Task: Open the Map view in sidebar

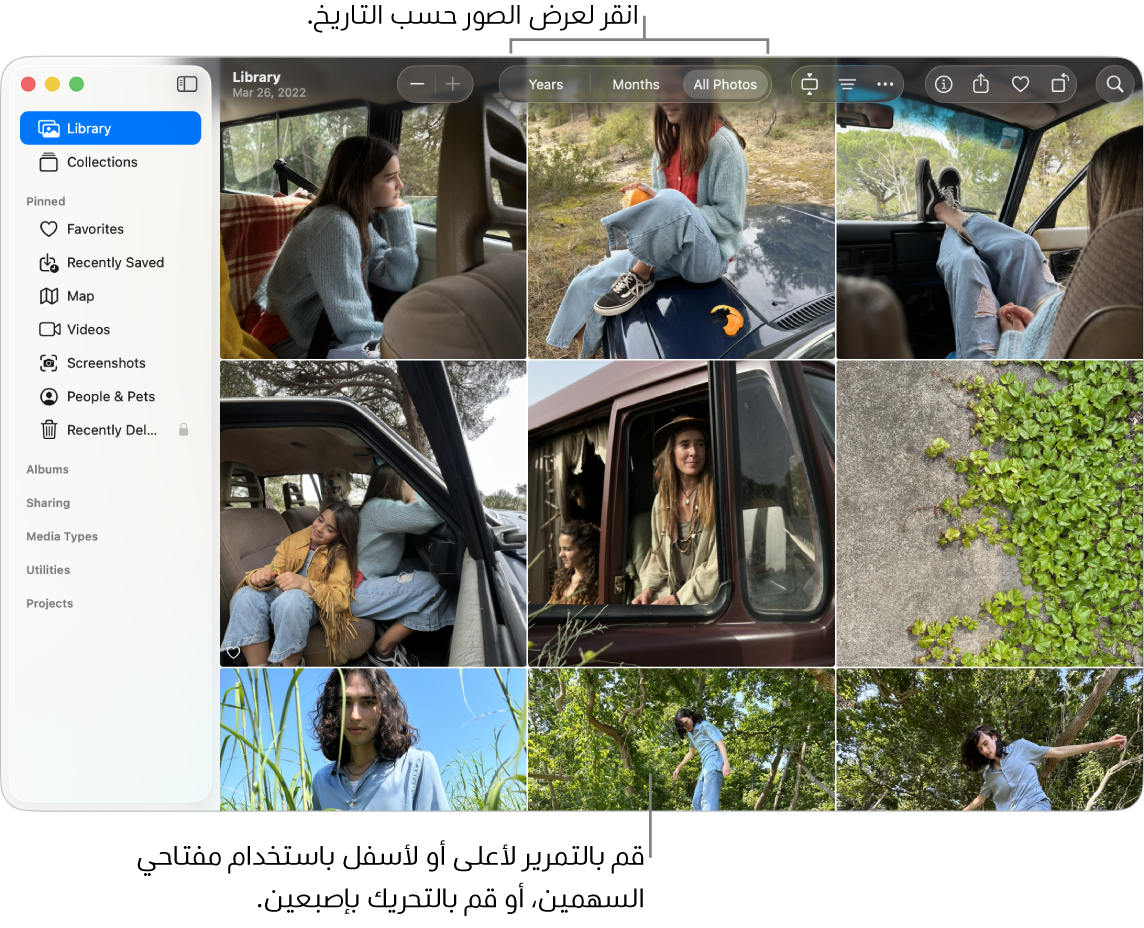Action: (80, 296)
